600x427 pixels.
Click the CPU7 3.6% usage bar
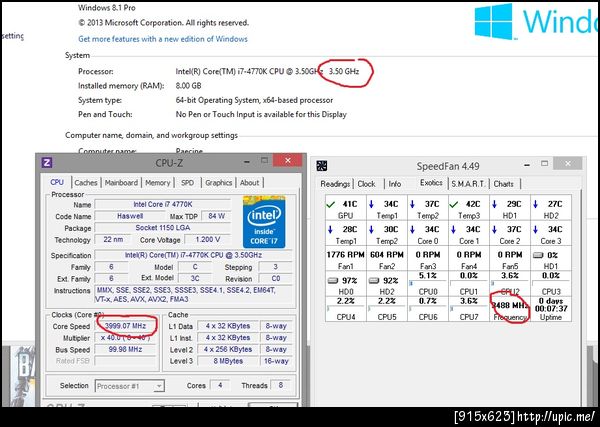click(x=469, y=308)
